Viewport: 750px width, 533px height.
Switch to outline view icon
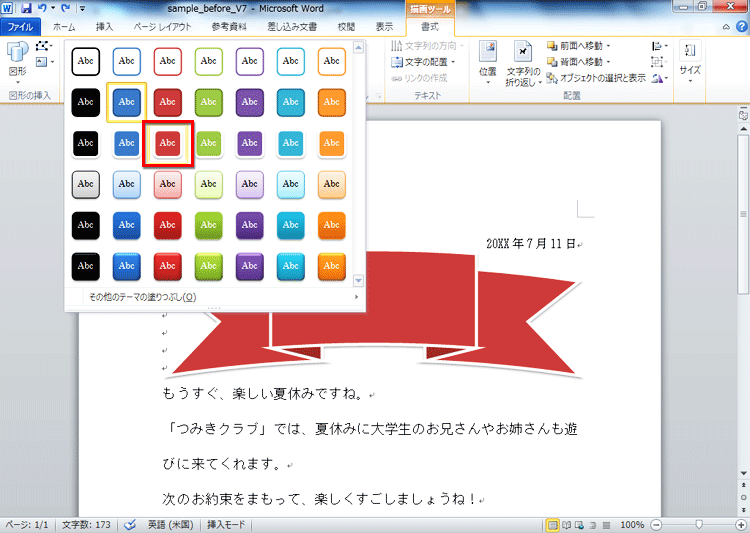(593, 525)
